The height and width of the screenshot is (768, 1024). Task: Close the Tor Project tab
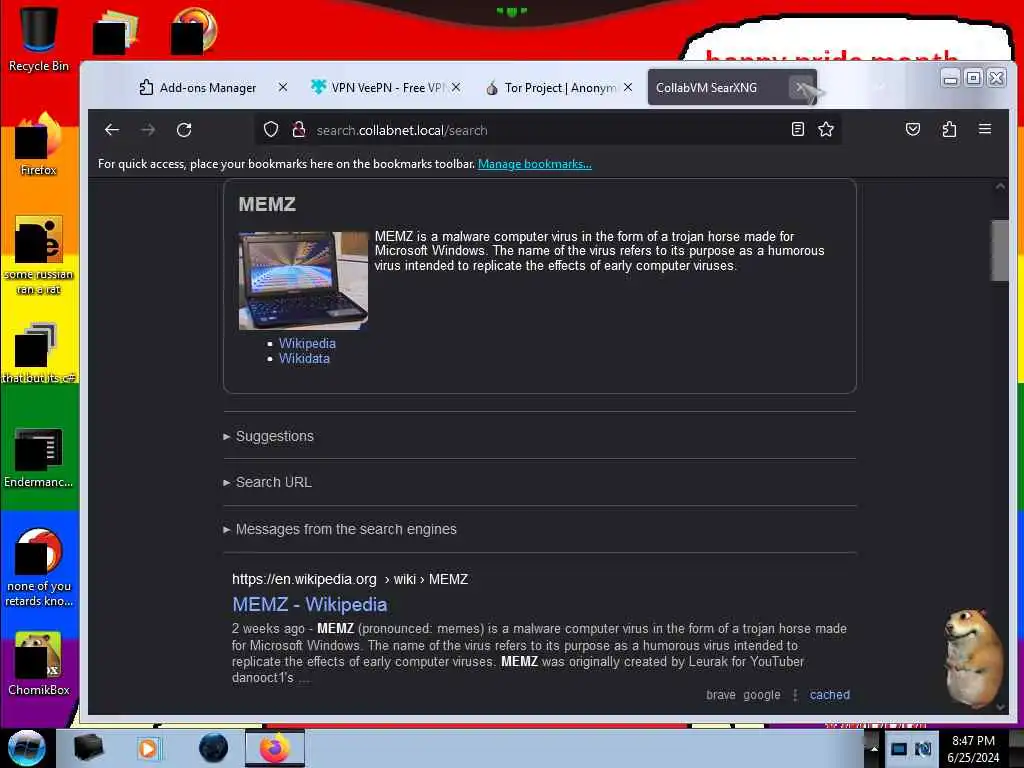(628, 87)
